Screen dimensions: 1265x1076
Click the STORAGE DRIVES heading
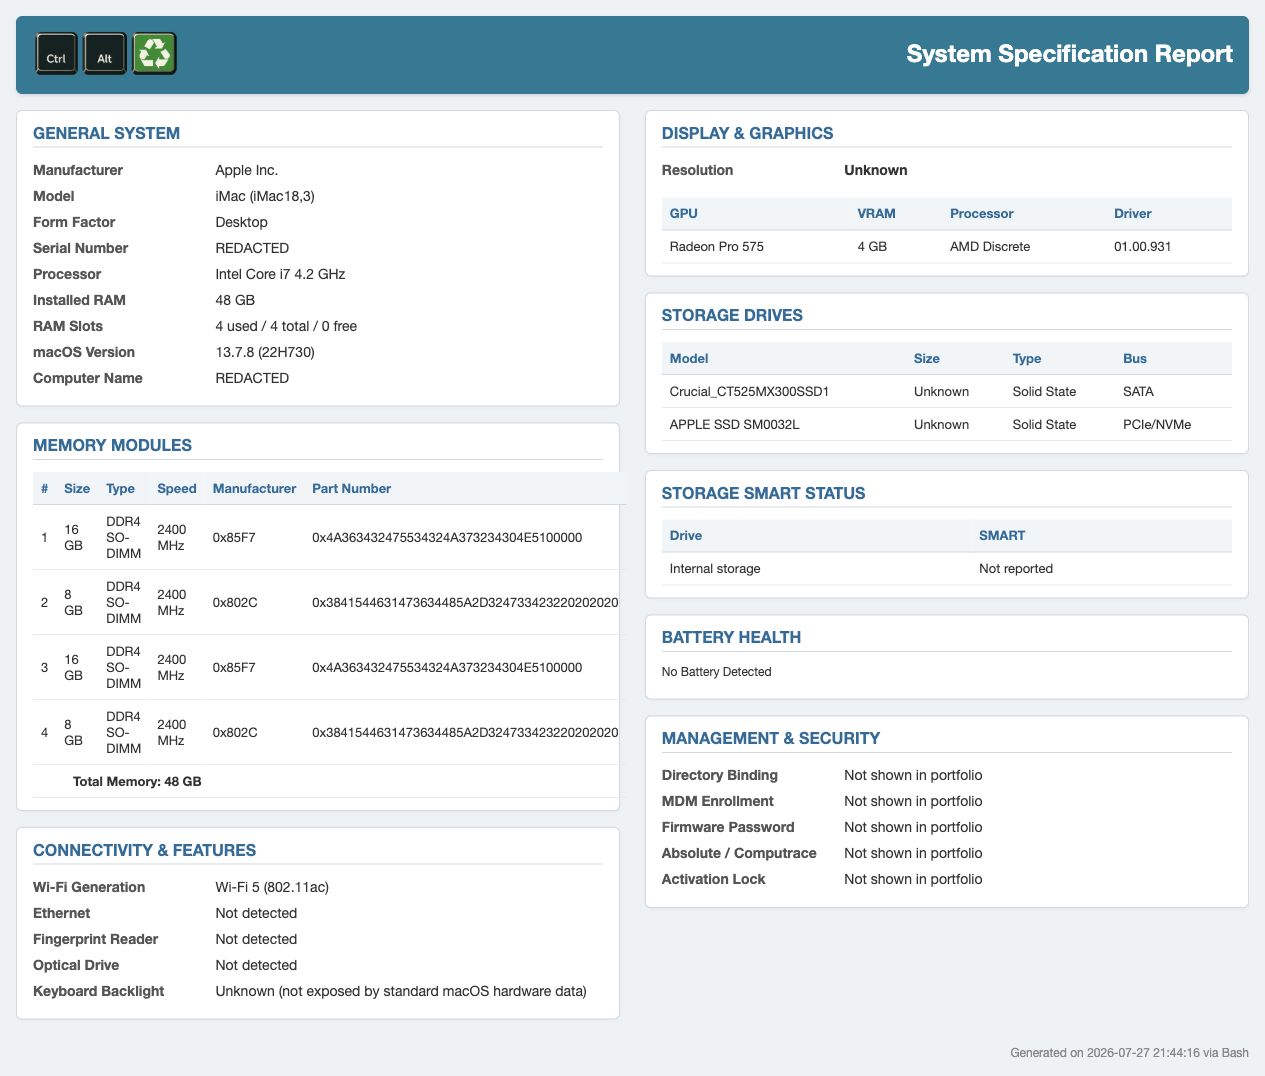732,315
